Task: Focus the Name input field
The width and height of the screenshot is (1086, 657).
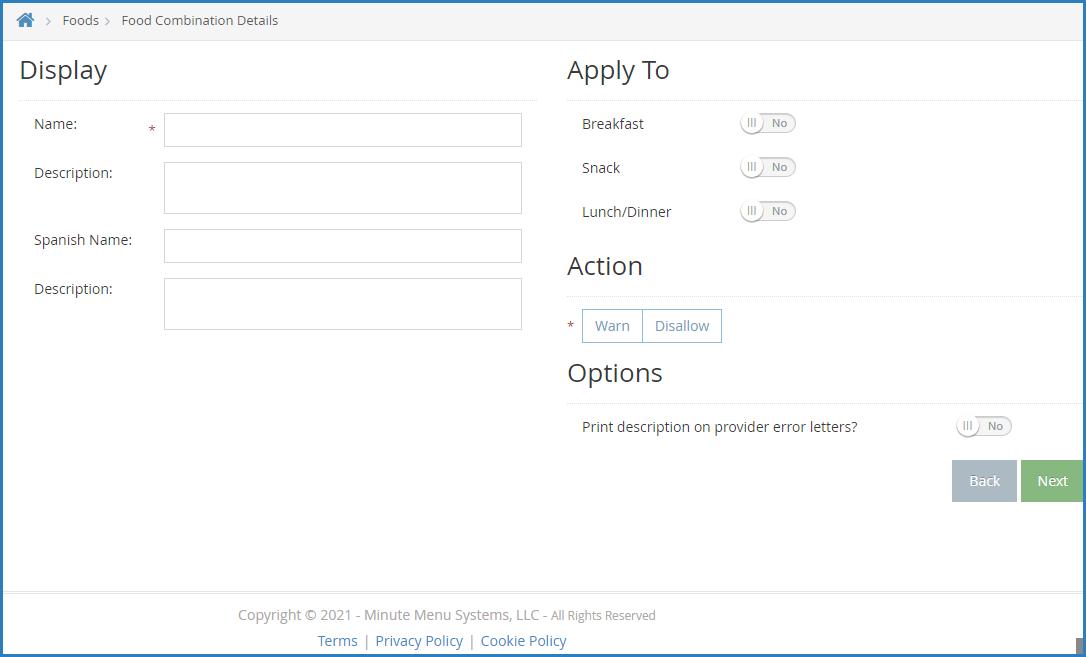Action: (343, 130)
